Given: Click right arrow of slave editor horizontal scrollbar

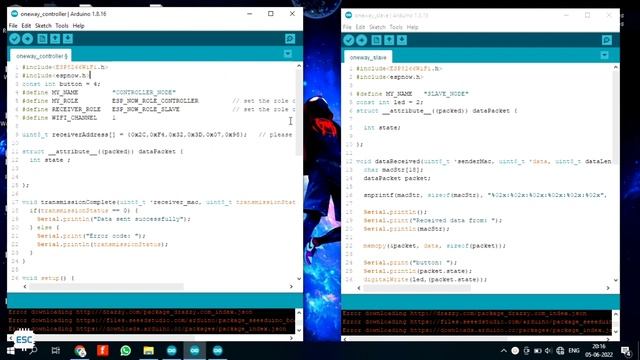Looking at the screenshot, I should pos(608,288).
